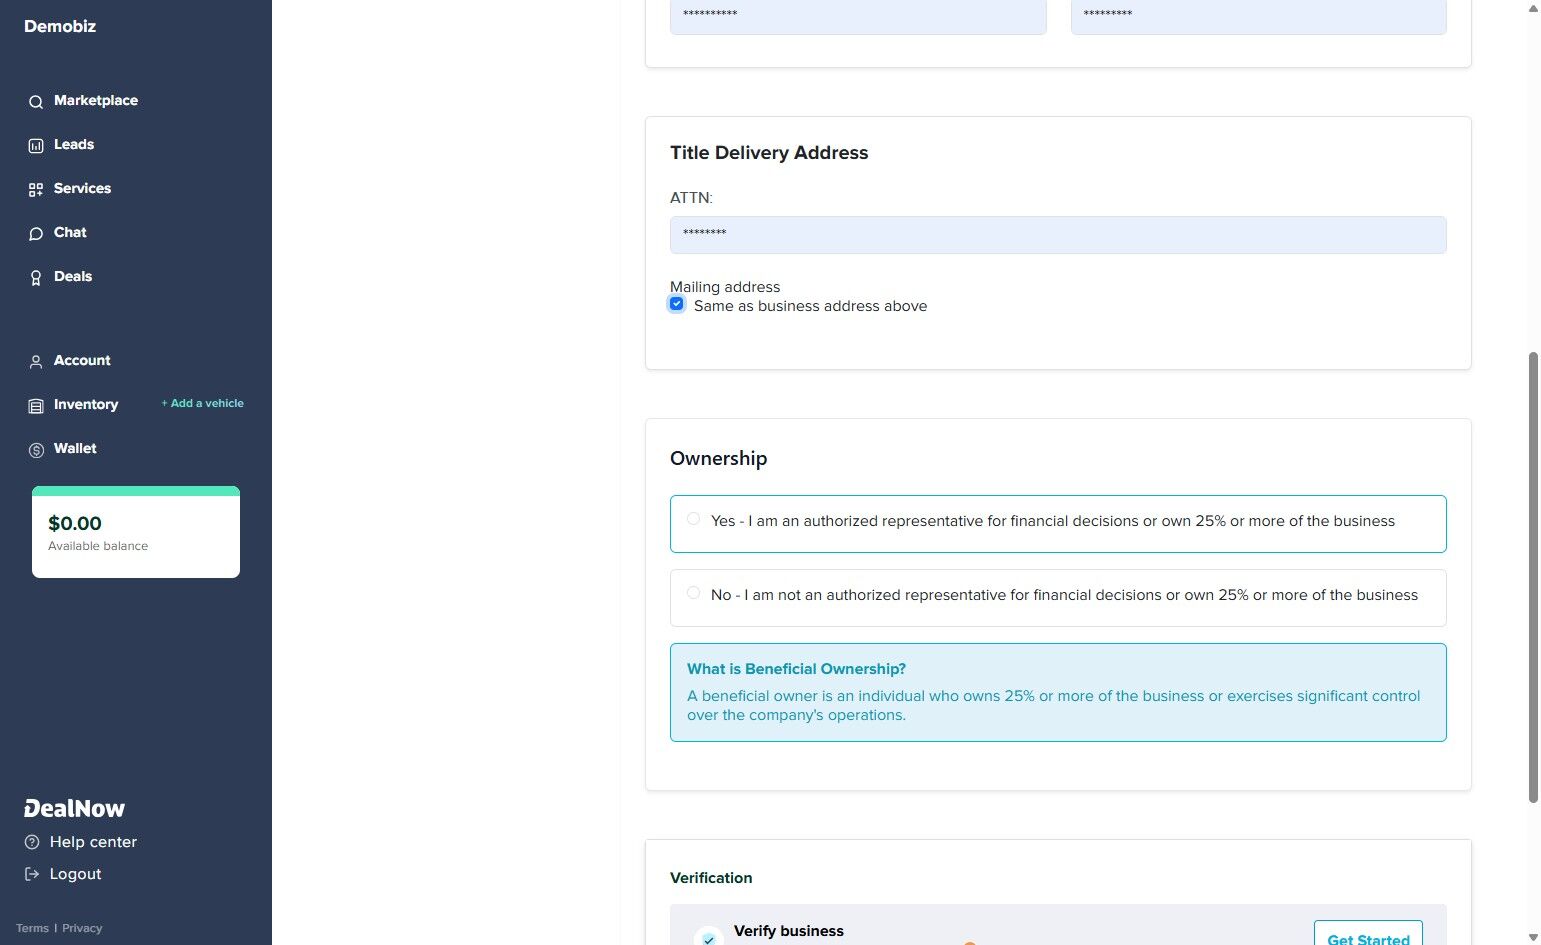Click the Account person icon
This screenshot has width=1541, height=945.
(x=35, y=361)
